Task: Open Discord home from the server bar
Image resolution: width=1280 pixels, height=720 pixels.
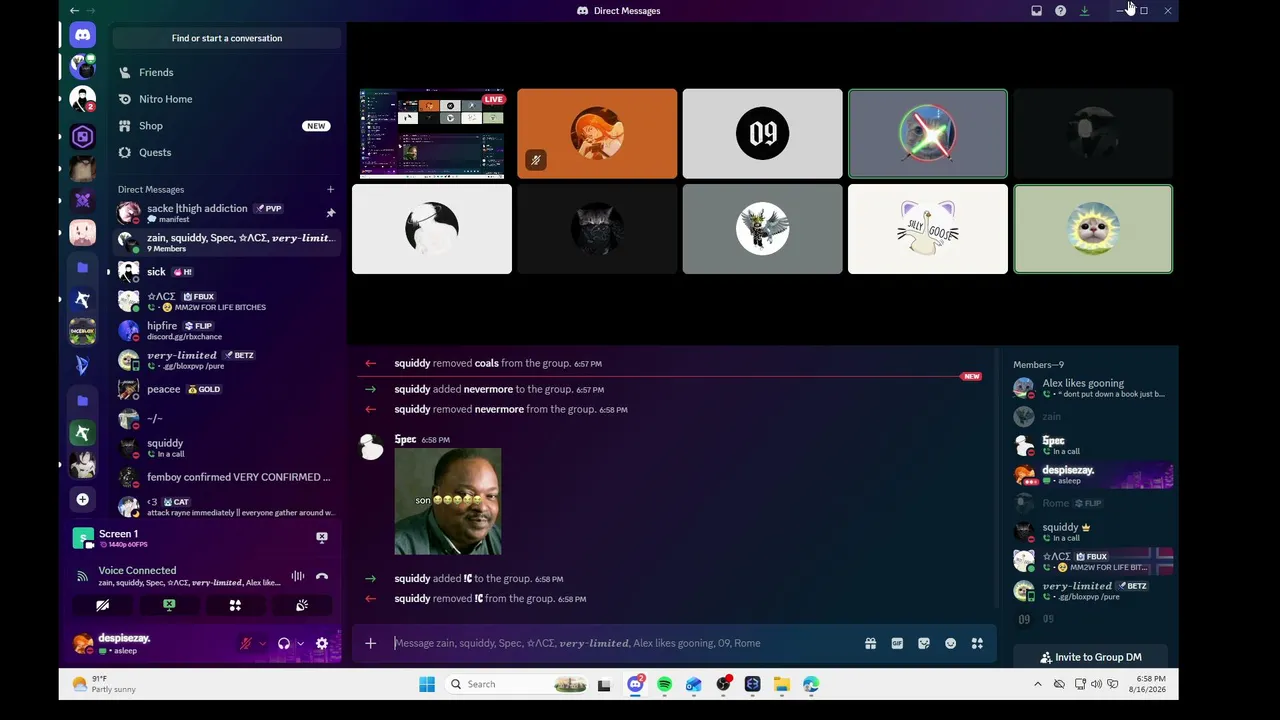Action: (83, 35)
